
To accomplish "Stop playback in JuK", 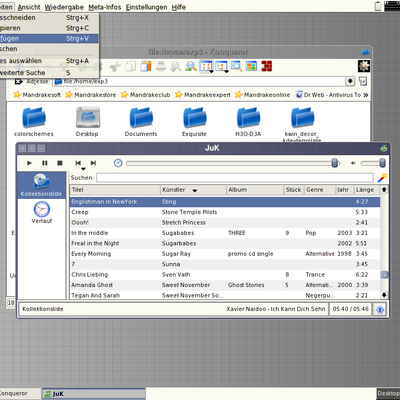I will (60, 163).
